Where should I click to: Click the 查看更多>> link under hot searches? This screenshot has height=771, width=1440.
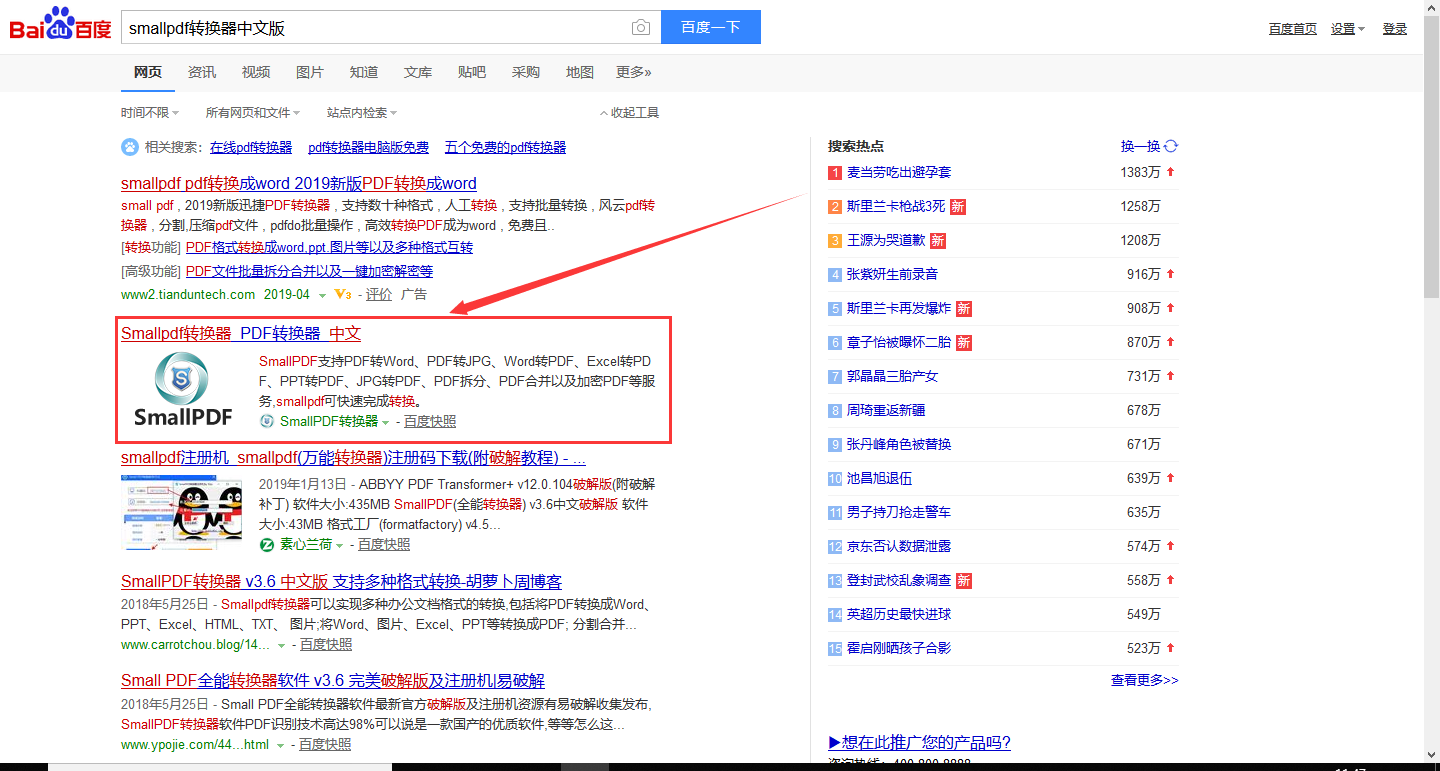point(1144,680)
